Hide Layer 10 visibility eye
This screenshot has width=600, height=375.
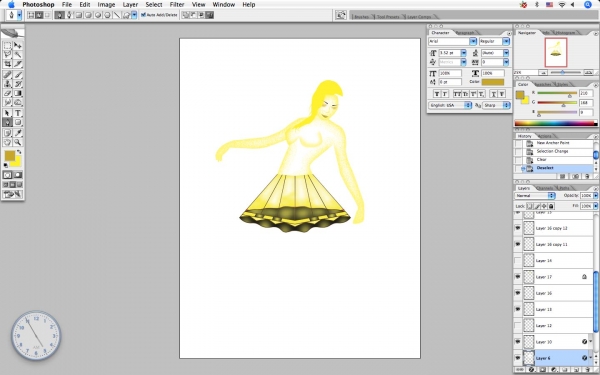click(x=518, y=341)
